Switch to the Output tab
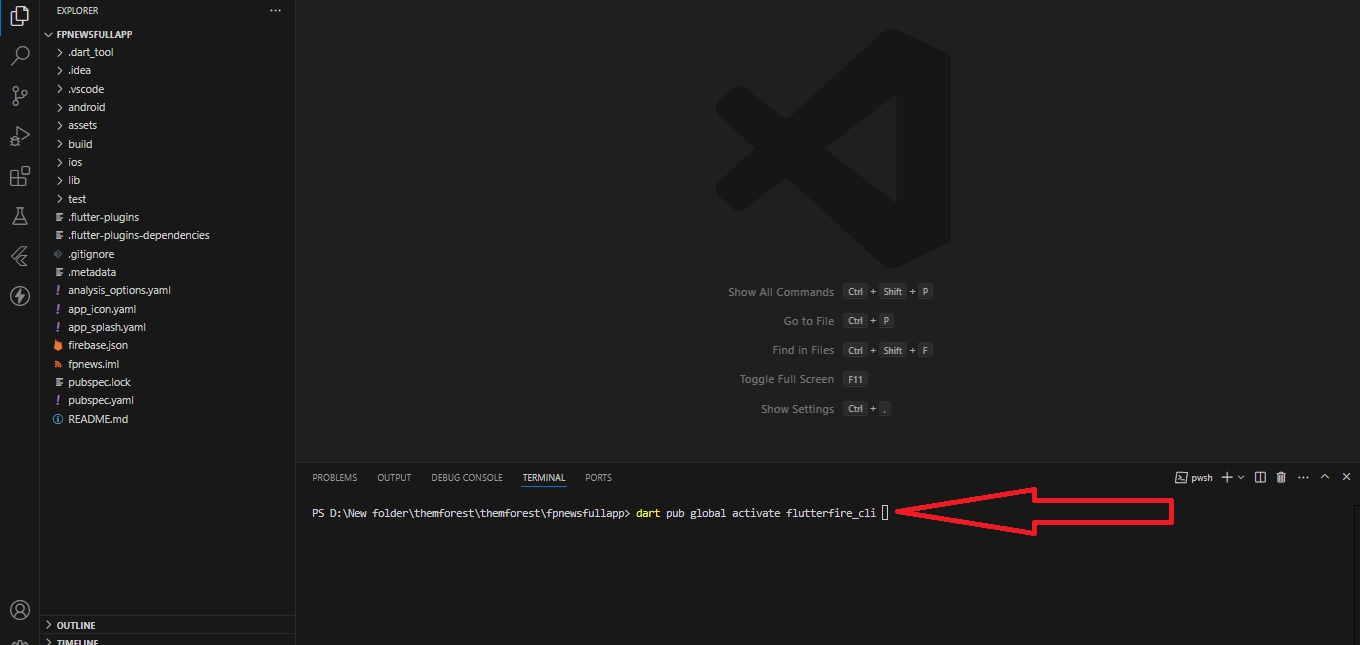The height and width of the screenshot is (645, 1360). pos(394,478)
